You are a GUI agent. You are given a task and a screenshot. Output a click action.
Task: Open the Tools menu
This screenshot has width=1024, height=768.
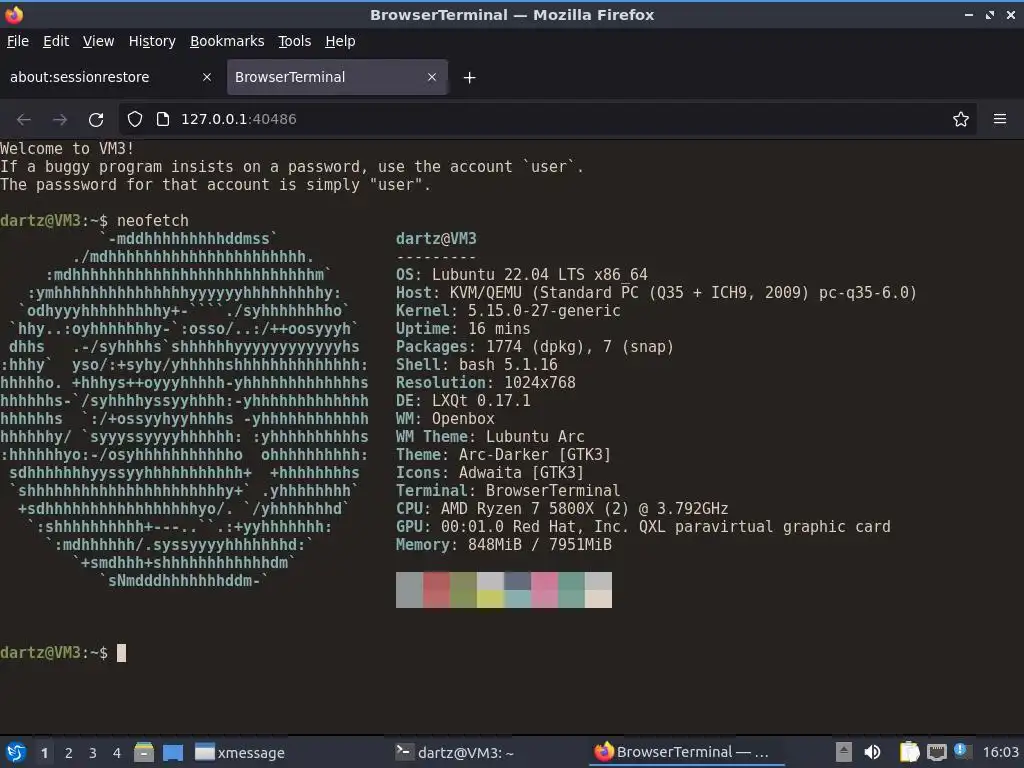click(295, 41)
